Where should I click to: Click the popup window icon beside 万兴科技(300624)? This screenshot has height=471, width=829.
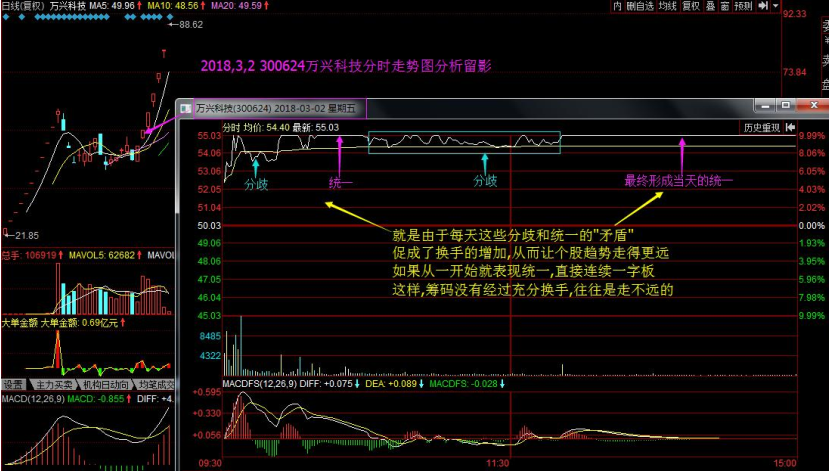(x=185, y=106)
